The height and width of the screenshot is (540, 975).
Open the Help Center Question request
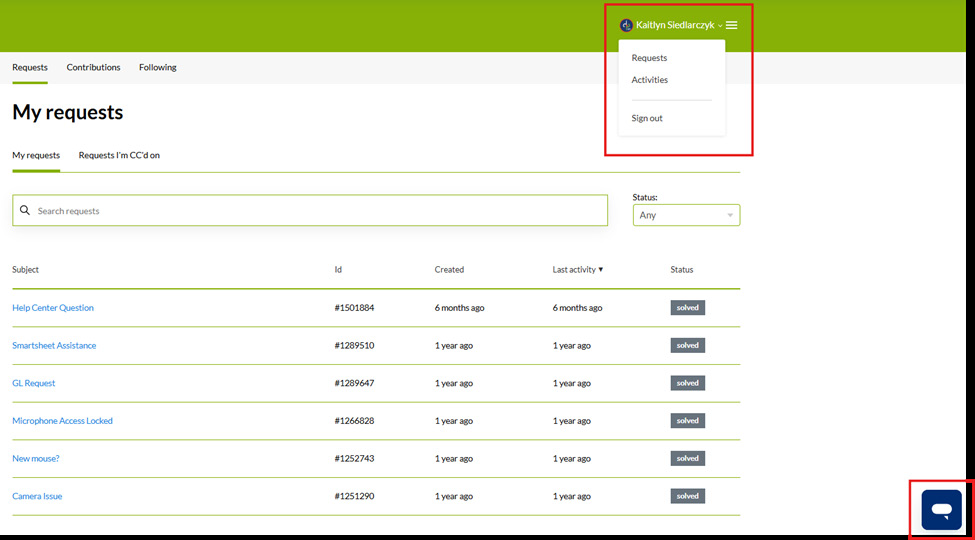point(53,308)
